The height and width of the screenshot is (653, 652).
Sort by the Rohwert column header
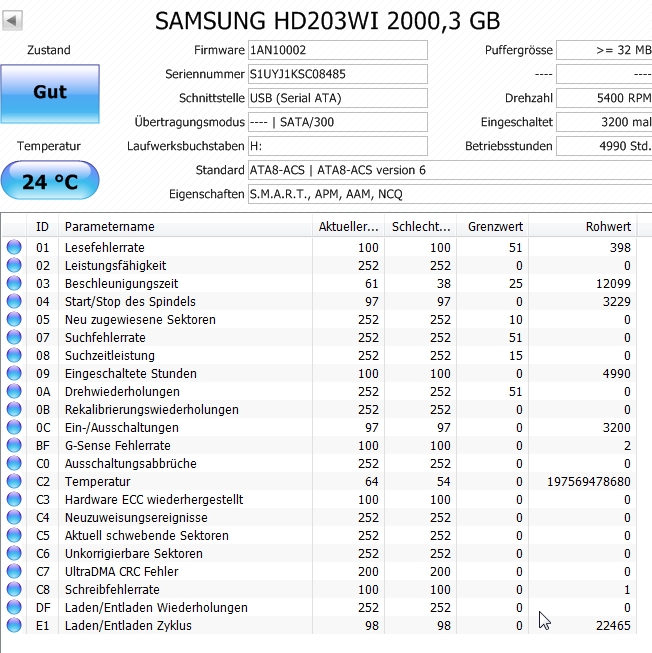(583, 227)
